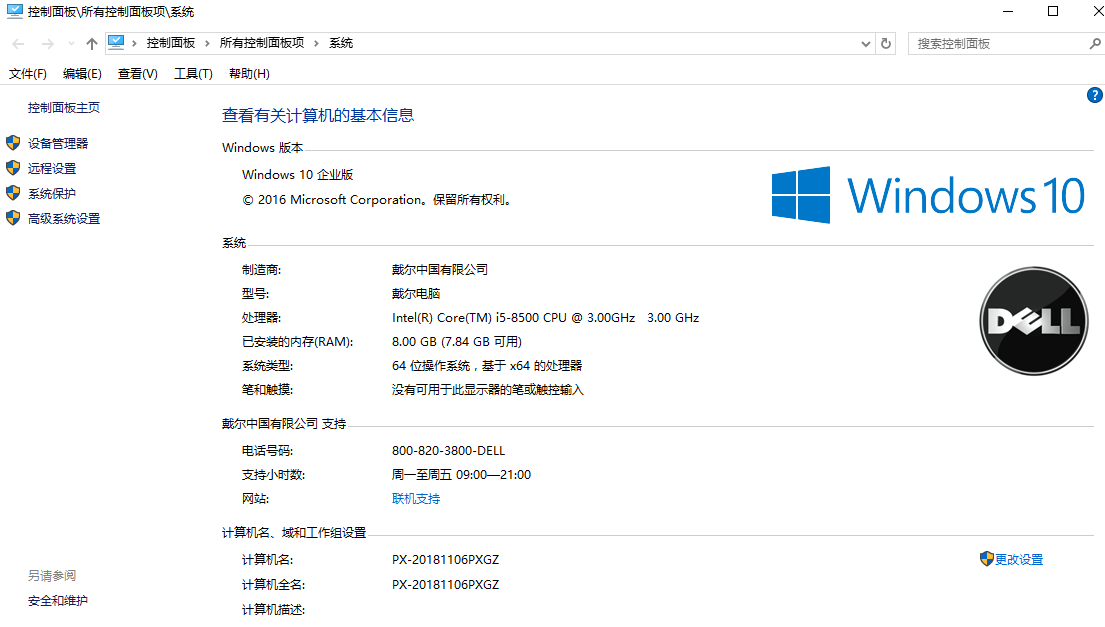Open help via the question mark icon
This screenshot has height=627, width=1105.
tap(1094, 95)
